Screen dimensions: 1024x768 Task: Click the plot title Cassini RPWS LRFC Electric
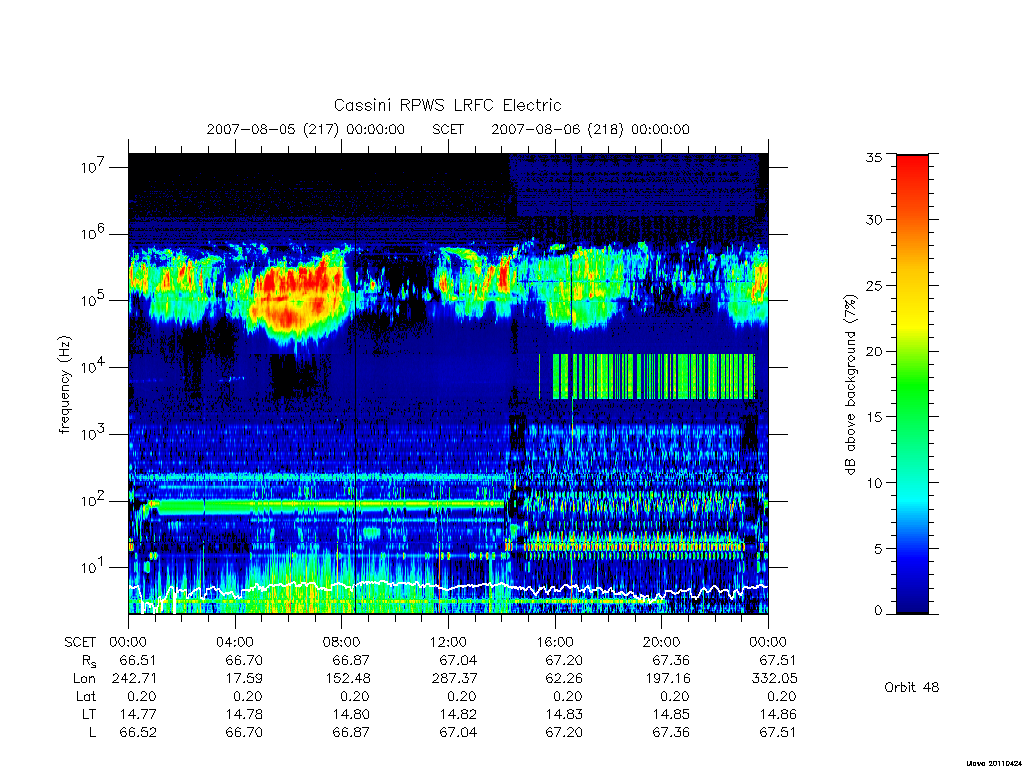pyautogui.click(x=447, y=105)
